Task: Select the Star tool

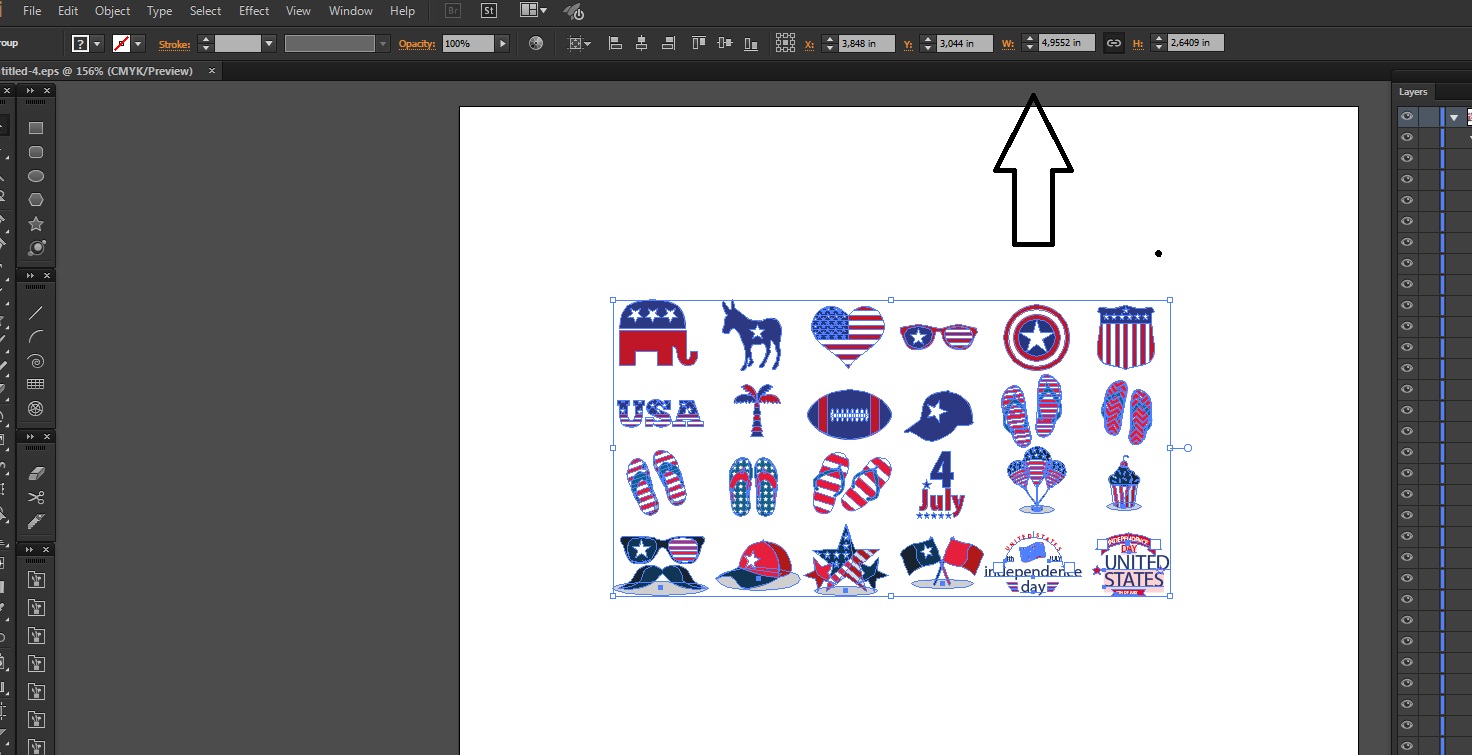Action: click(x=36, y=224)
